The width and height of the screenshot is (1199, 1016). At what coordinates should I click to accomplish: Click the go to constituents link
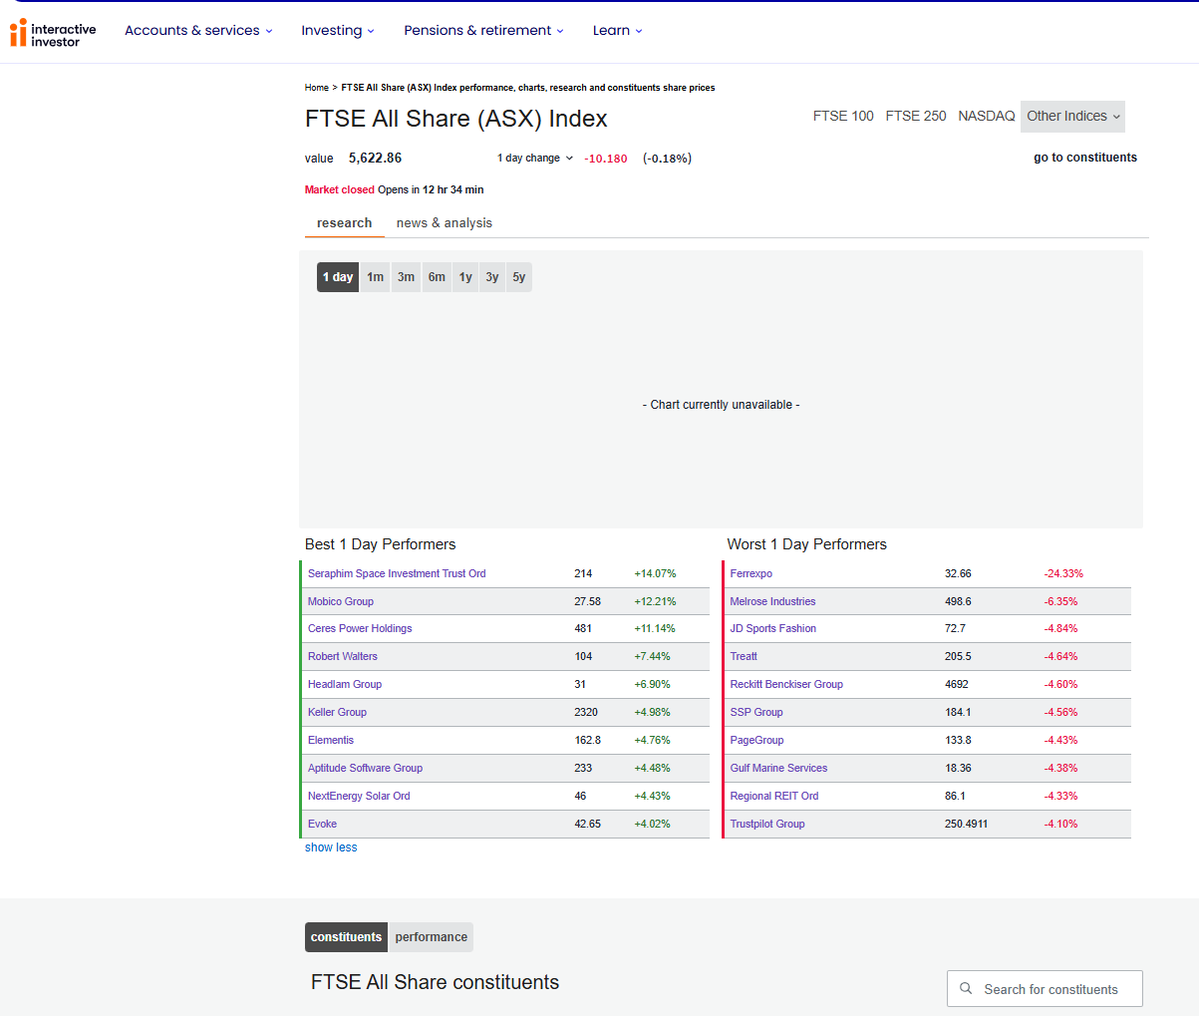point(1085,157)
